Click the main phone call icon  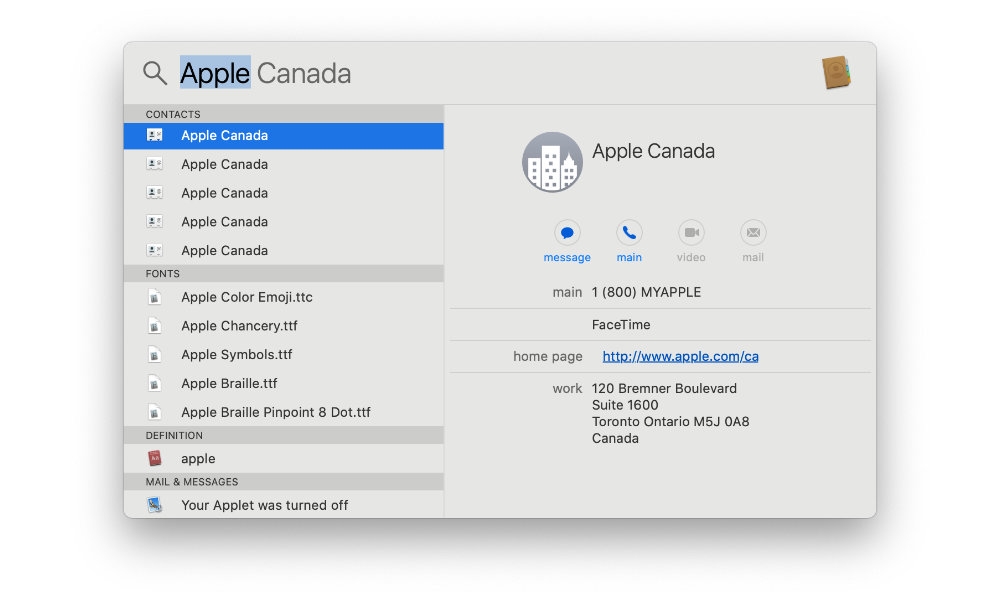[x=629, y=232]
